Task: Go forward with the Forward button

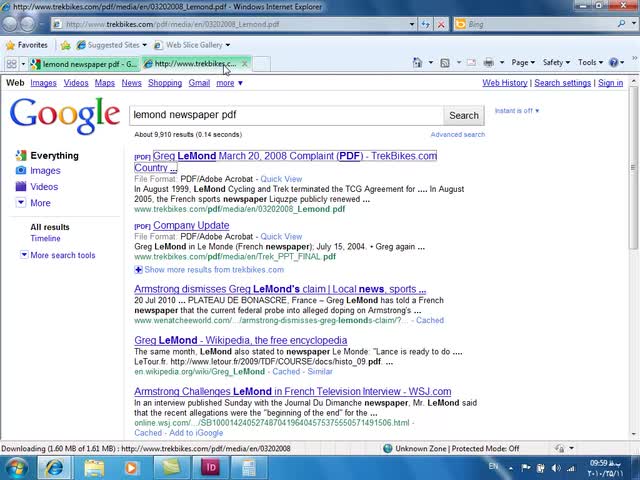Action: coord(28,24)
